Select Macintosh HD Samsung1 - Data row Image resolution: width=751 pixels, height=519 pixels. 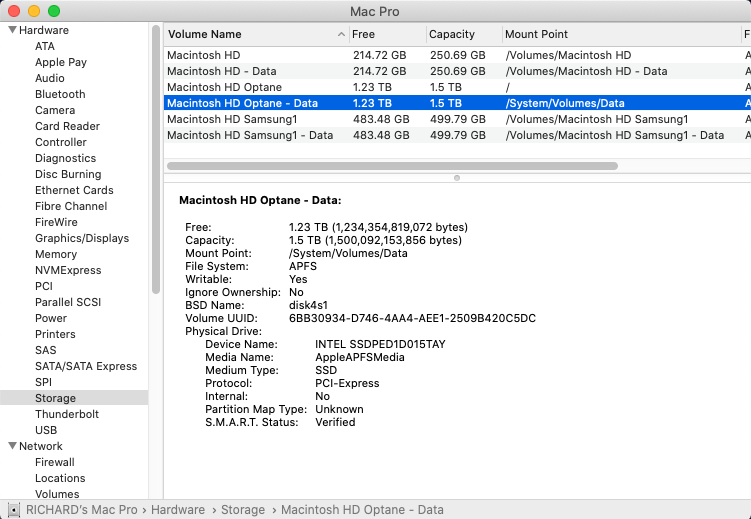457,135
